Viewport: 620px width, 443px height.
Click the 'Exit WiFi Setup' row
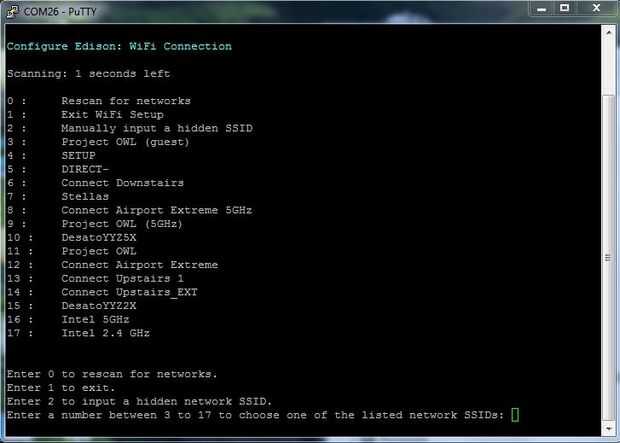pyautogui.click(x=85, y=115)
